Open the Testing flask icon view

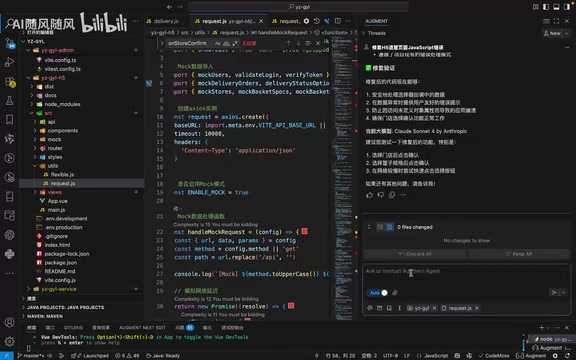pyautogui.click(x=10, y=100)
